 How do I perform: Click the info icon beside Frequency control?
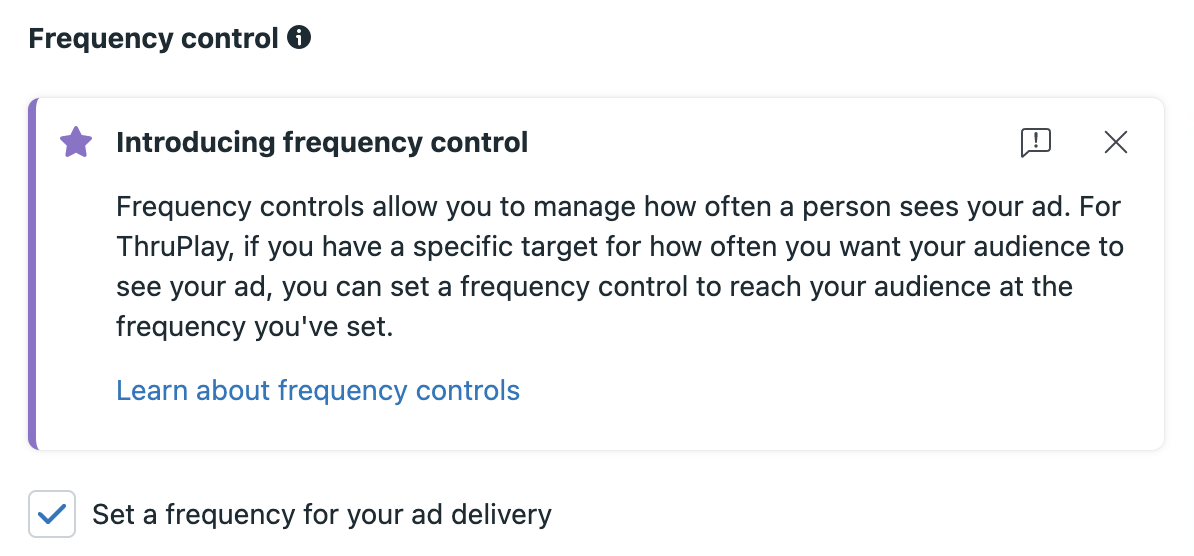tap(299, 37)
